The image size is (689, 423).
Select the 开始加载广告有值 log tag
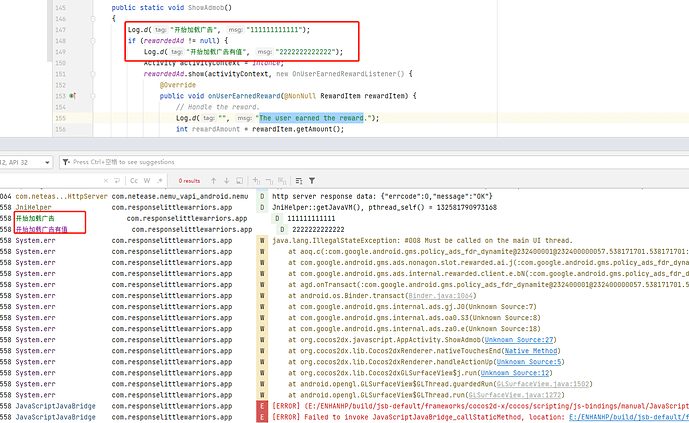point(41,229)
